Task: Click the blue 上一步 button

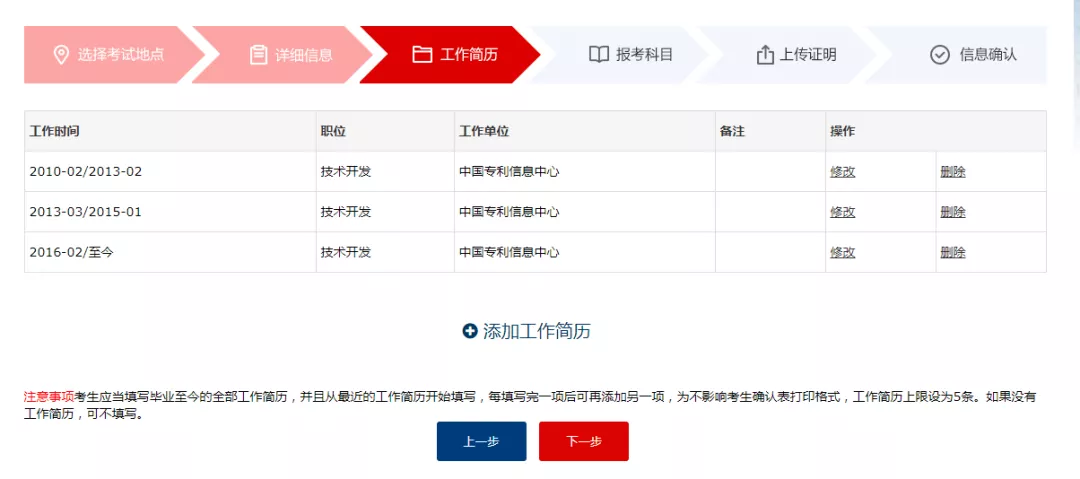Action: pos(481,441)
